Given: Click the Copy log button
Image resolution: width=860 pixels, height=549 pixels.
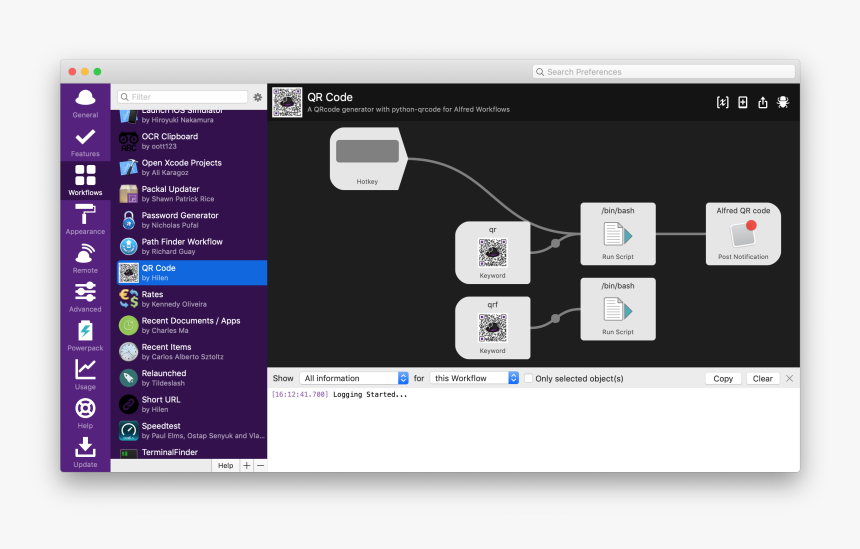Looking at the screenshot, I should point(723,378).
